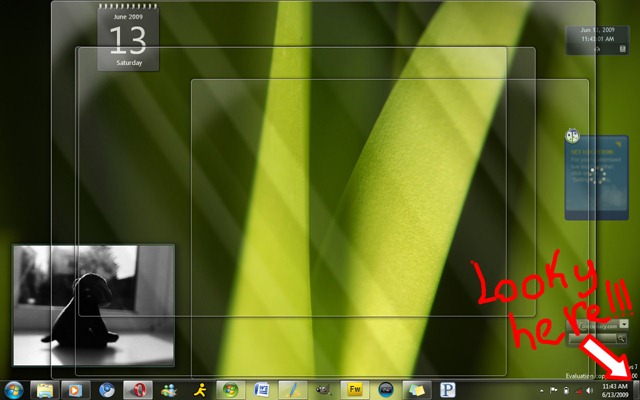The image size is (640, 400).
Task: Open the Pandora 'P' taskbar icon
Action: (x=448, y=390)
